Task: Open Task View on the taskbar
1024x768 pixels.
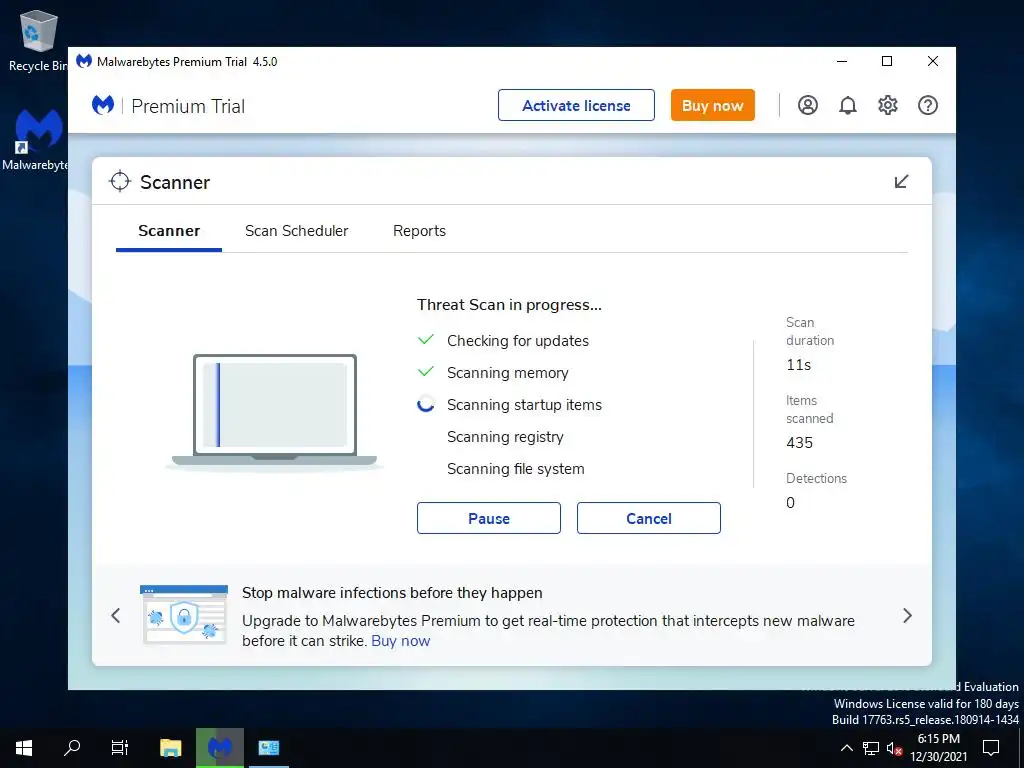Action: click(x=120, y=748)
